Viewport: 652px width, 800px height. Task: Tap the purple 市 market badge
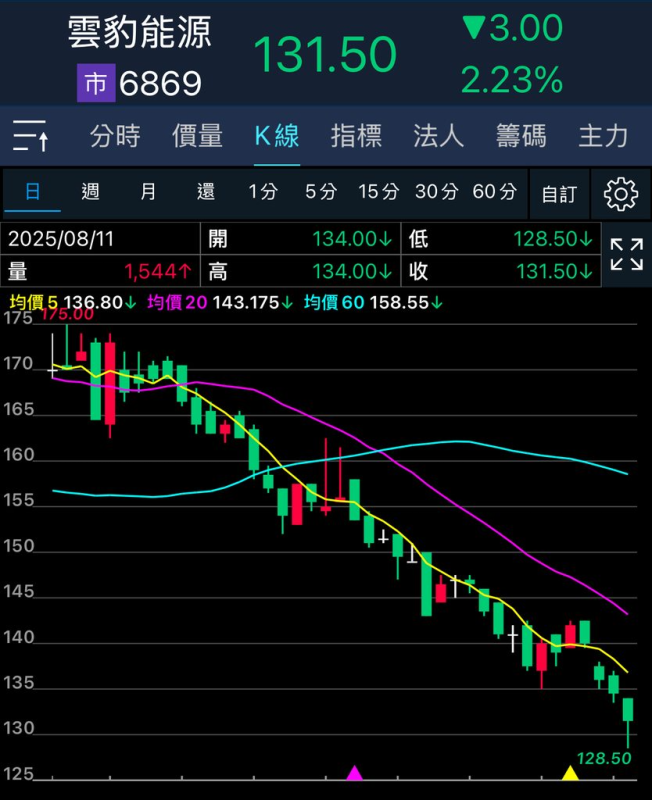point(95,84)
